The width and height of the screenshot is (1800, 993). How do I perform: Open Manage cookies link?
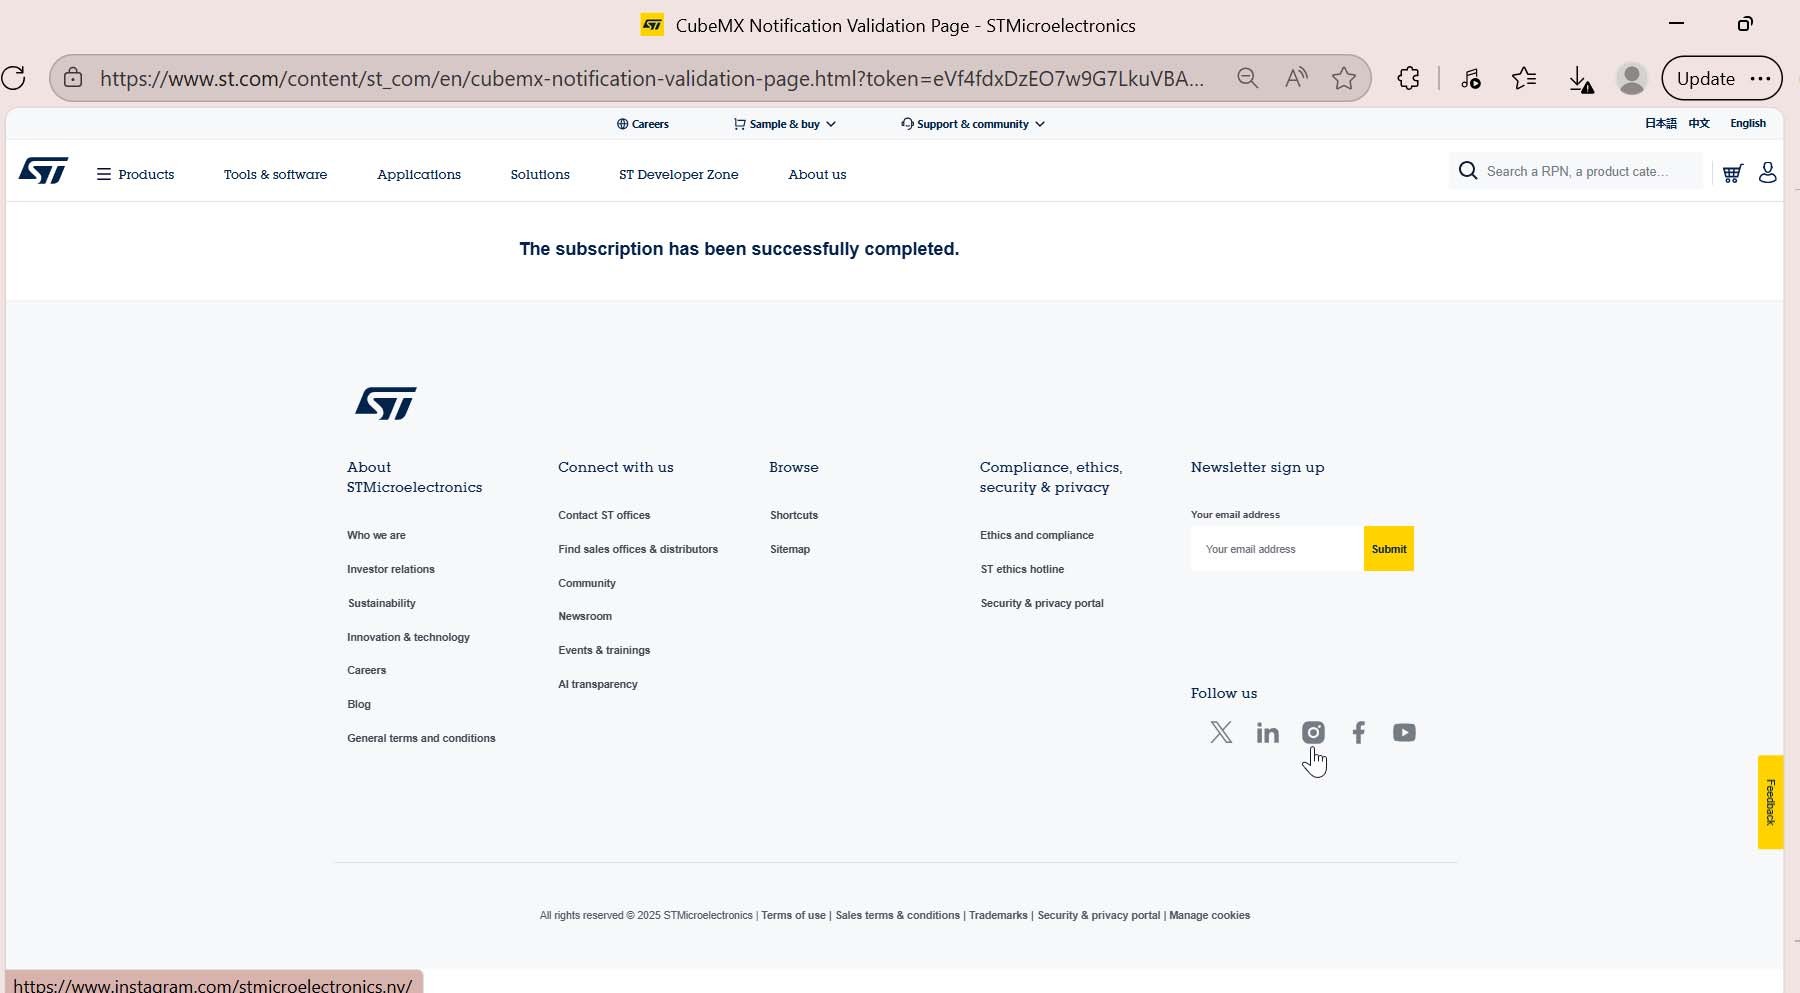(1209, 915)
